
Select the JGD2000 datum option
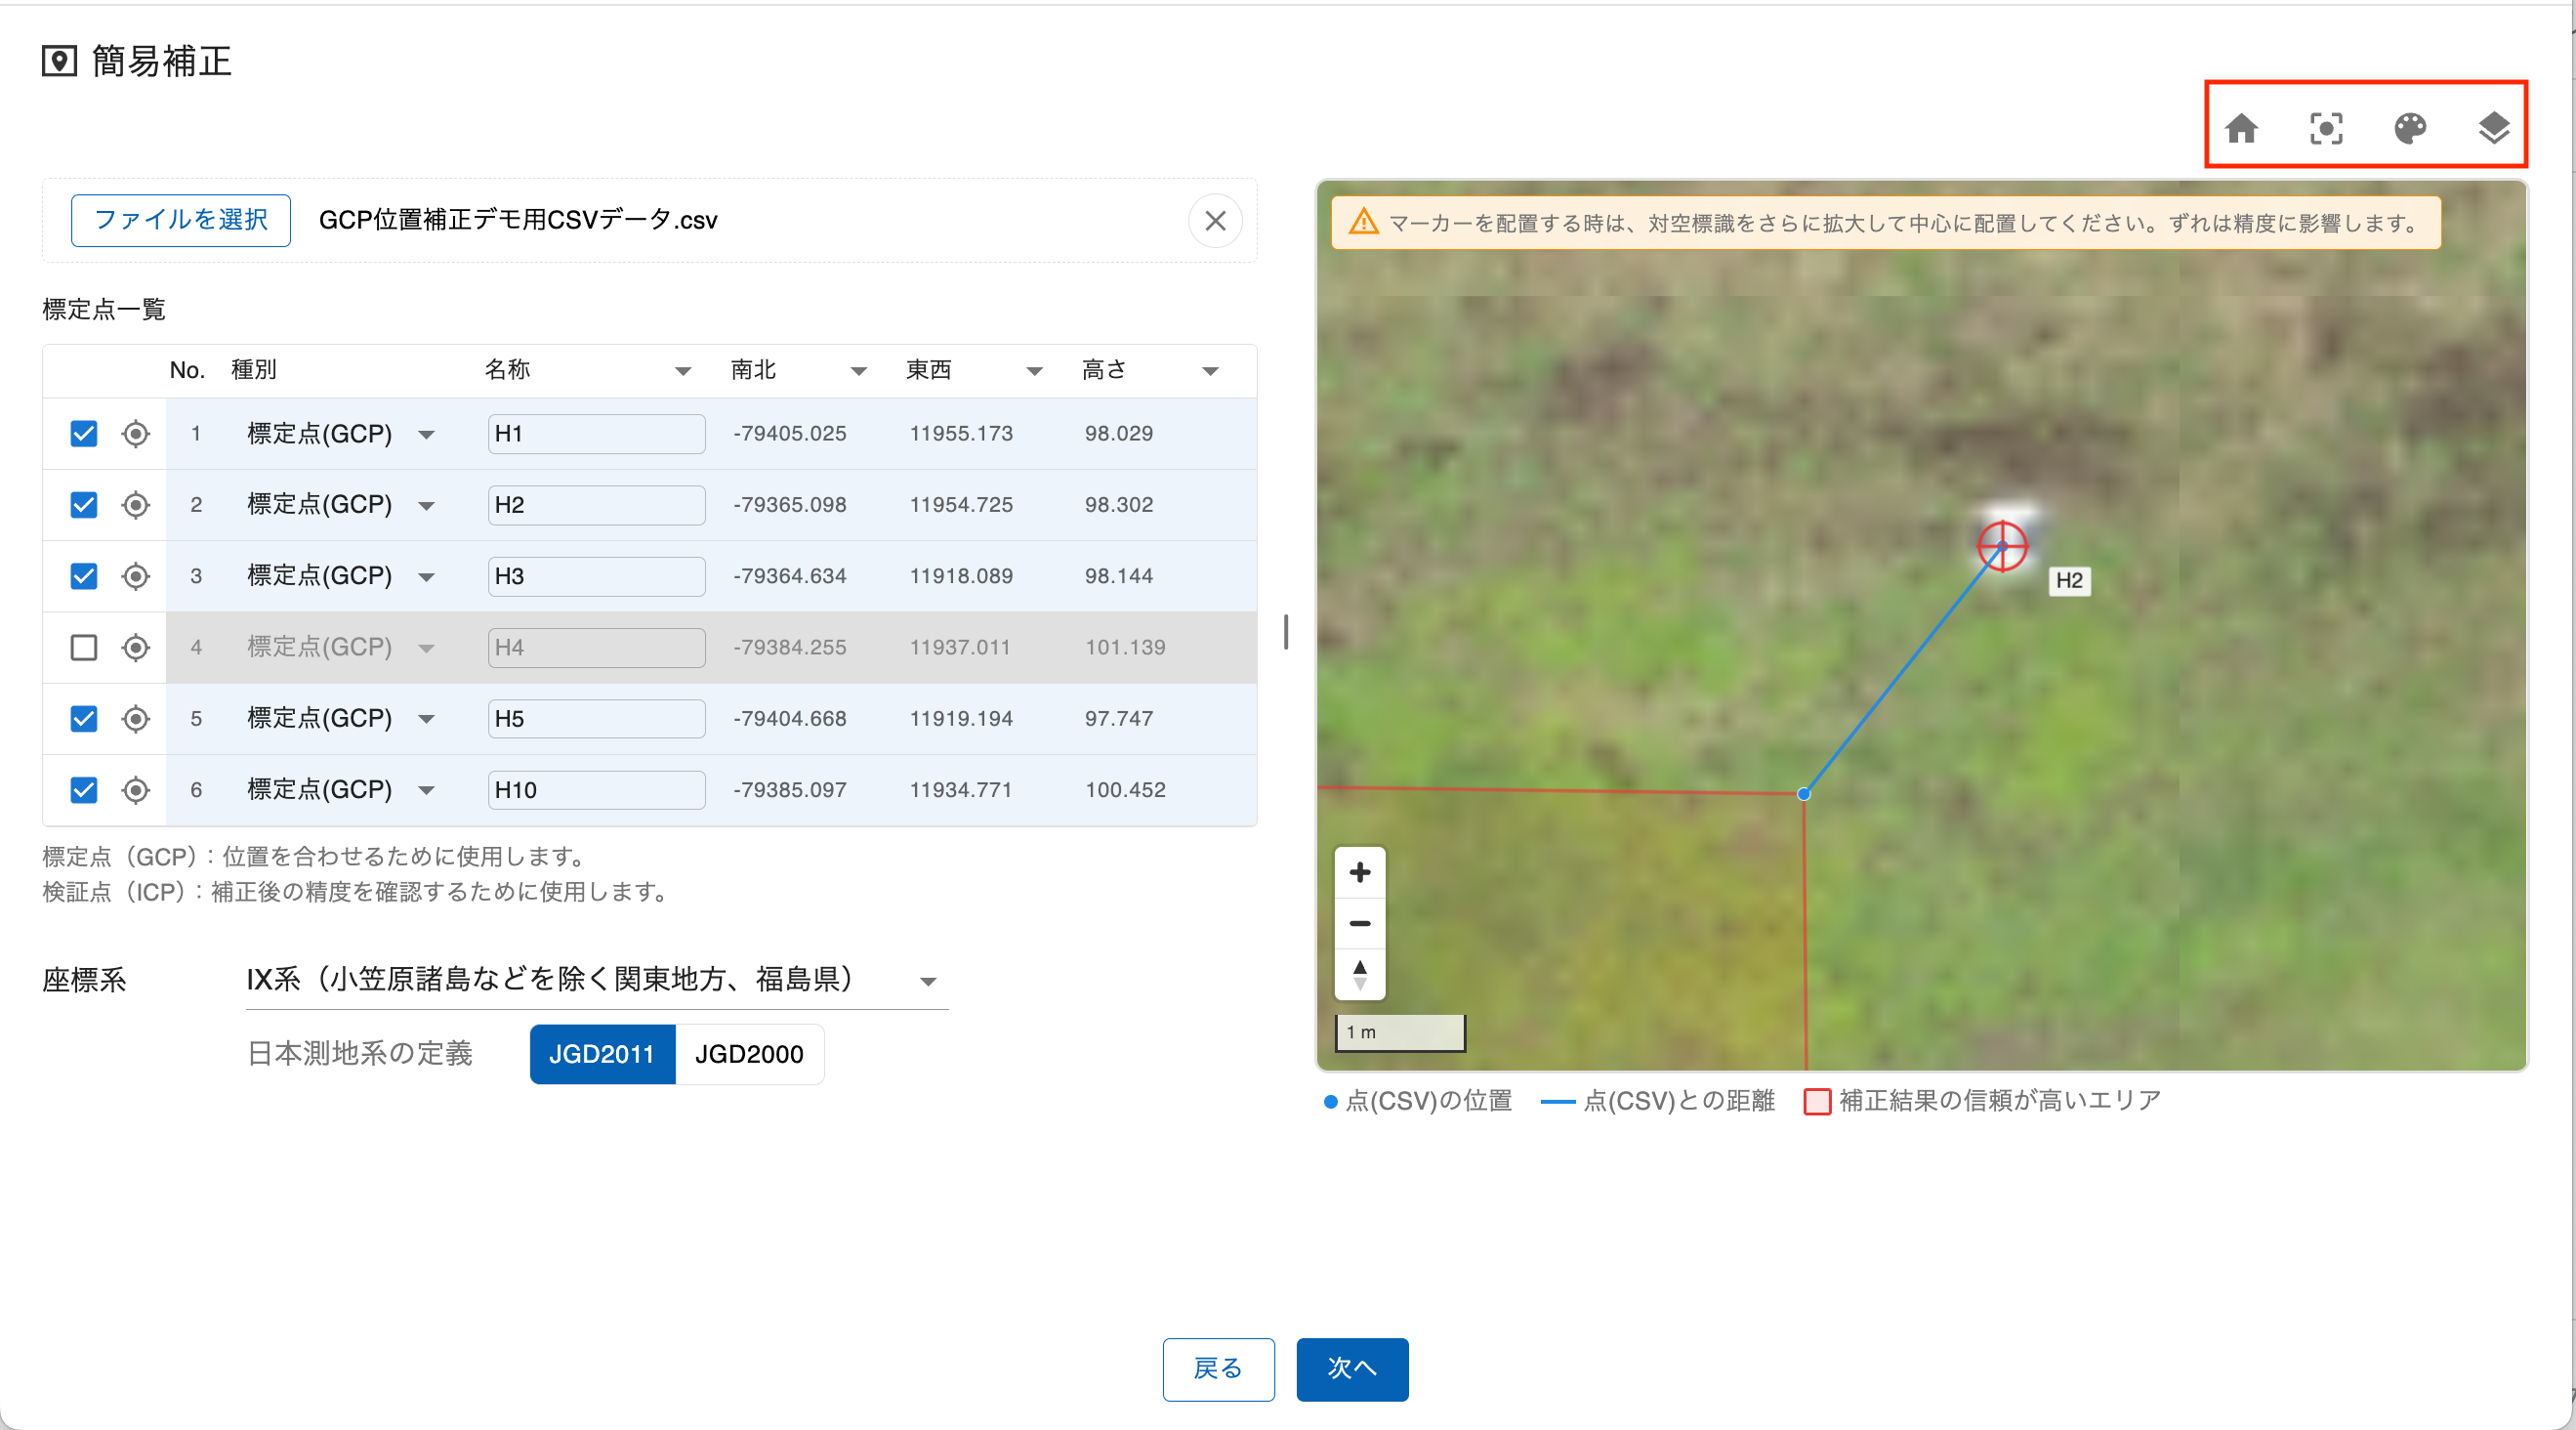749,1054
